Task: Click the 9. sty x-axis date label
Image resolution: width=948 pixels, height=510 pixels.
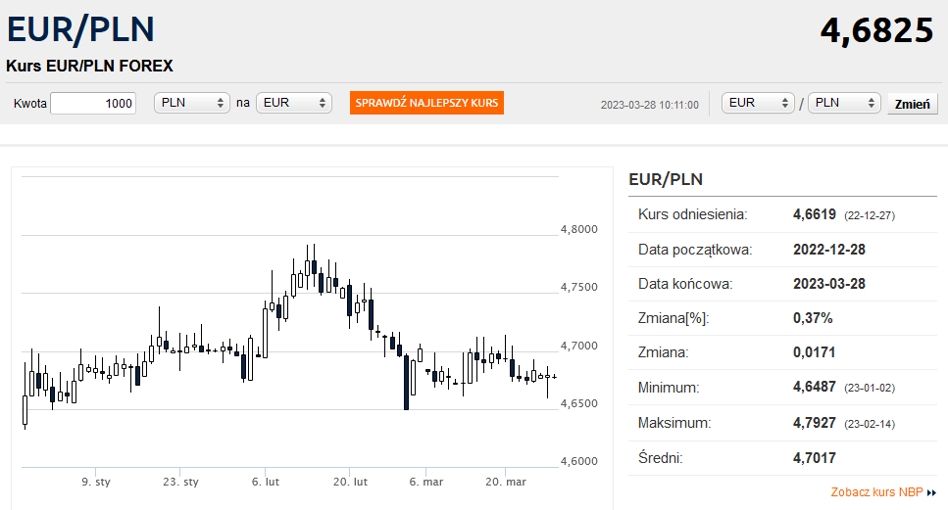Action: (x=96, y=482)
